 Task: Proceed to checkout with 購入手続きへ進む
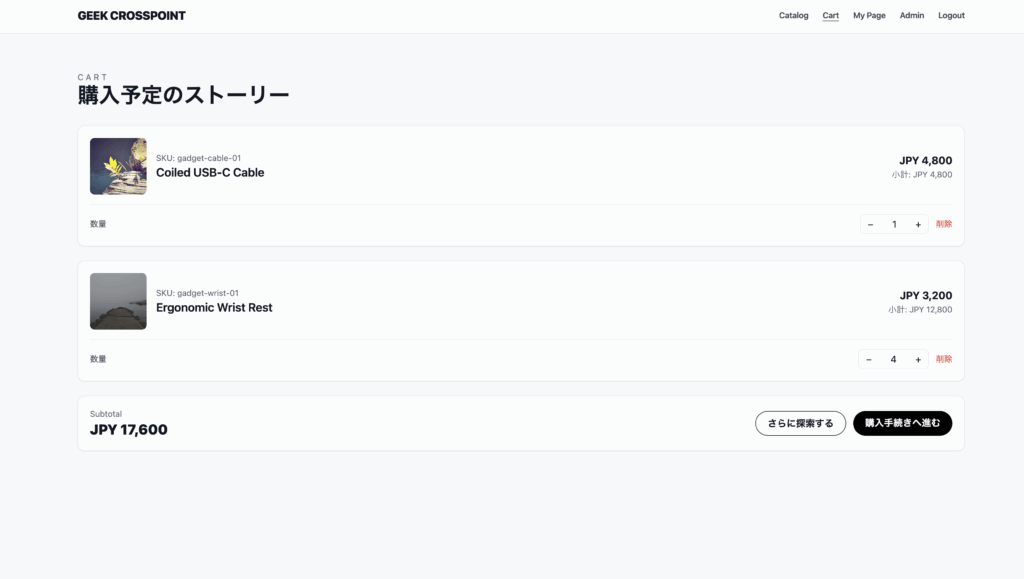(x=902, y=423)
